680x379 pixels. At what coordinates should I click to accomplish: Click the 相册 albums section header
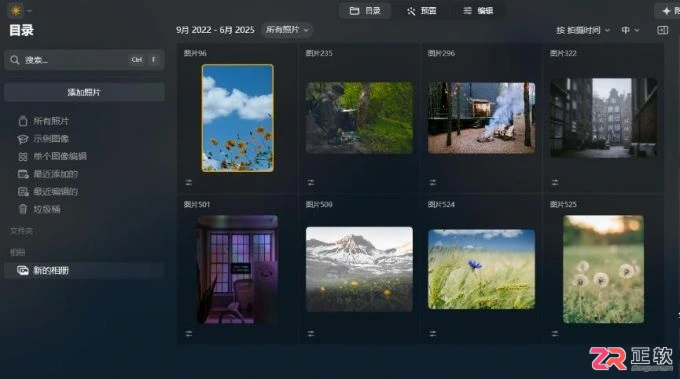(17, 252)
